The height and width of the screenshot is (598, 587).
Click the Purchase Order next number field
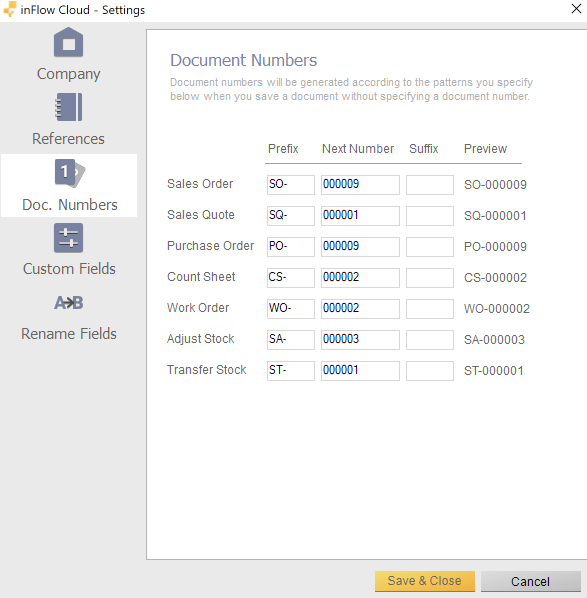point(360,247)
